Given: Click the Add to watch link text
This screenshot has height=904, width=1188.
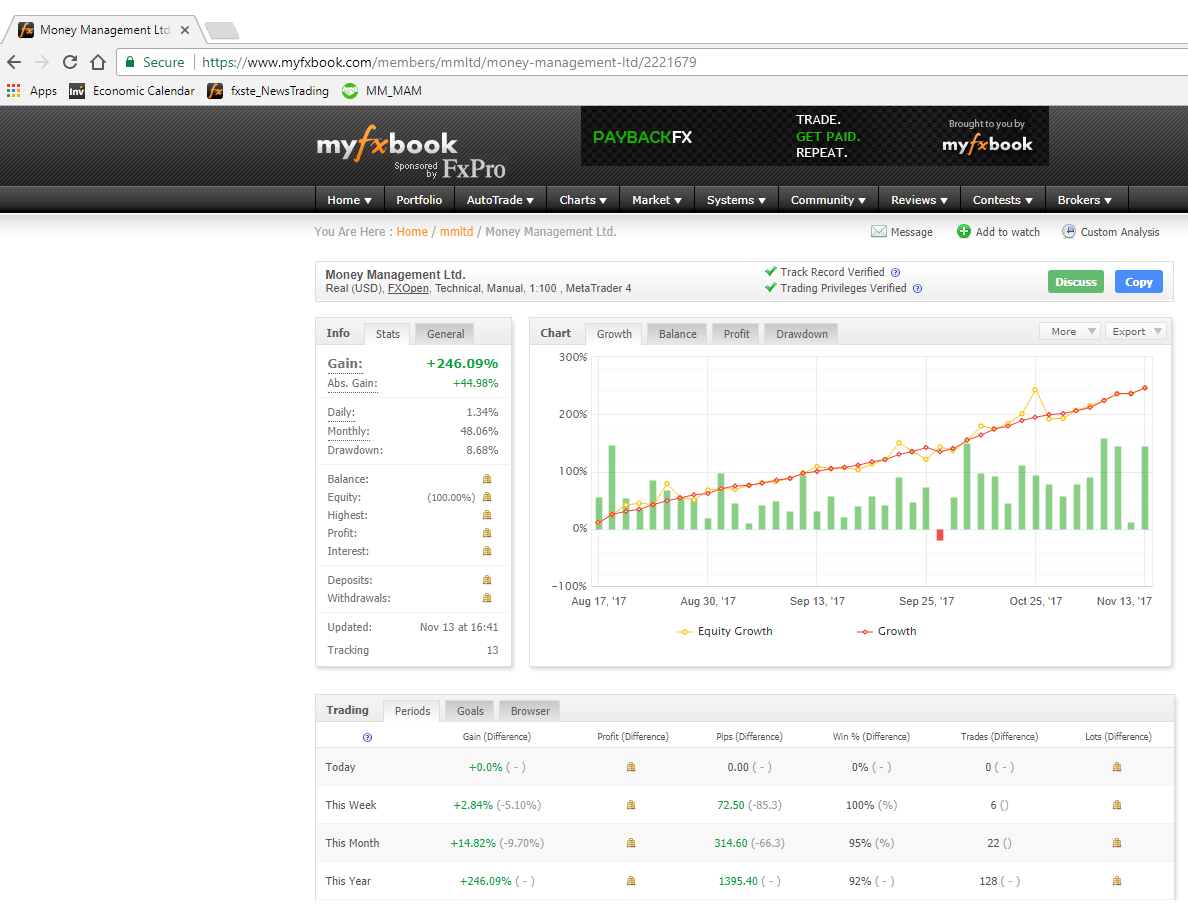Looking at the screenshot, I should (1008, 232).
